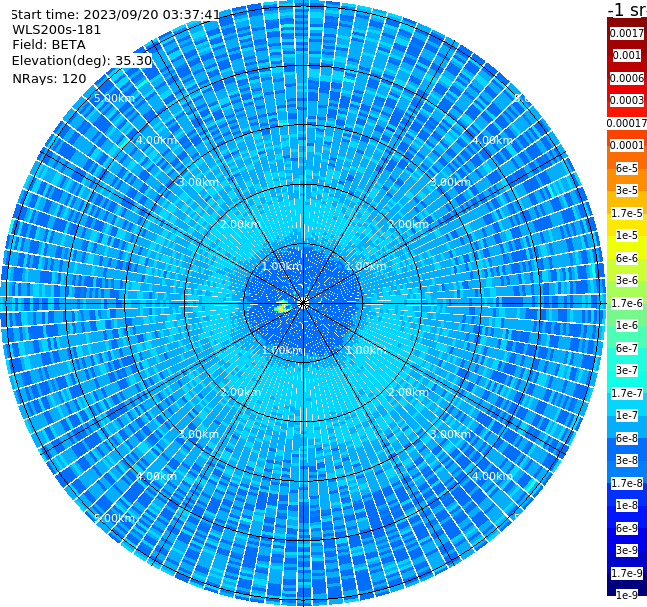Select the 1.7e-7 colorbar label

pos(627,393)
